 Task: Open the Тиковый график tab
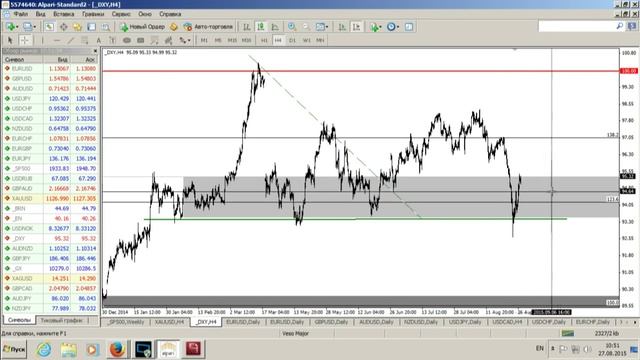click(62, 320)
